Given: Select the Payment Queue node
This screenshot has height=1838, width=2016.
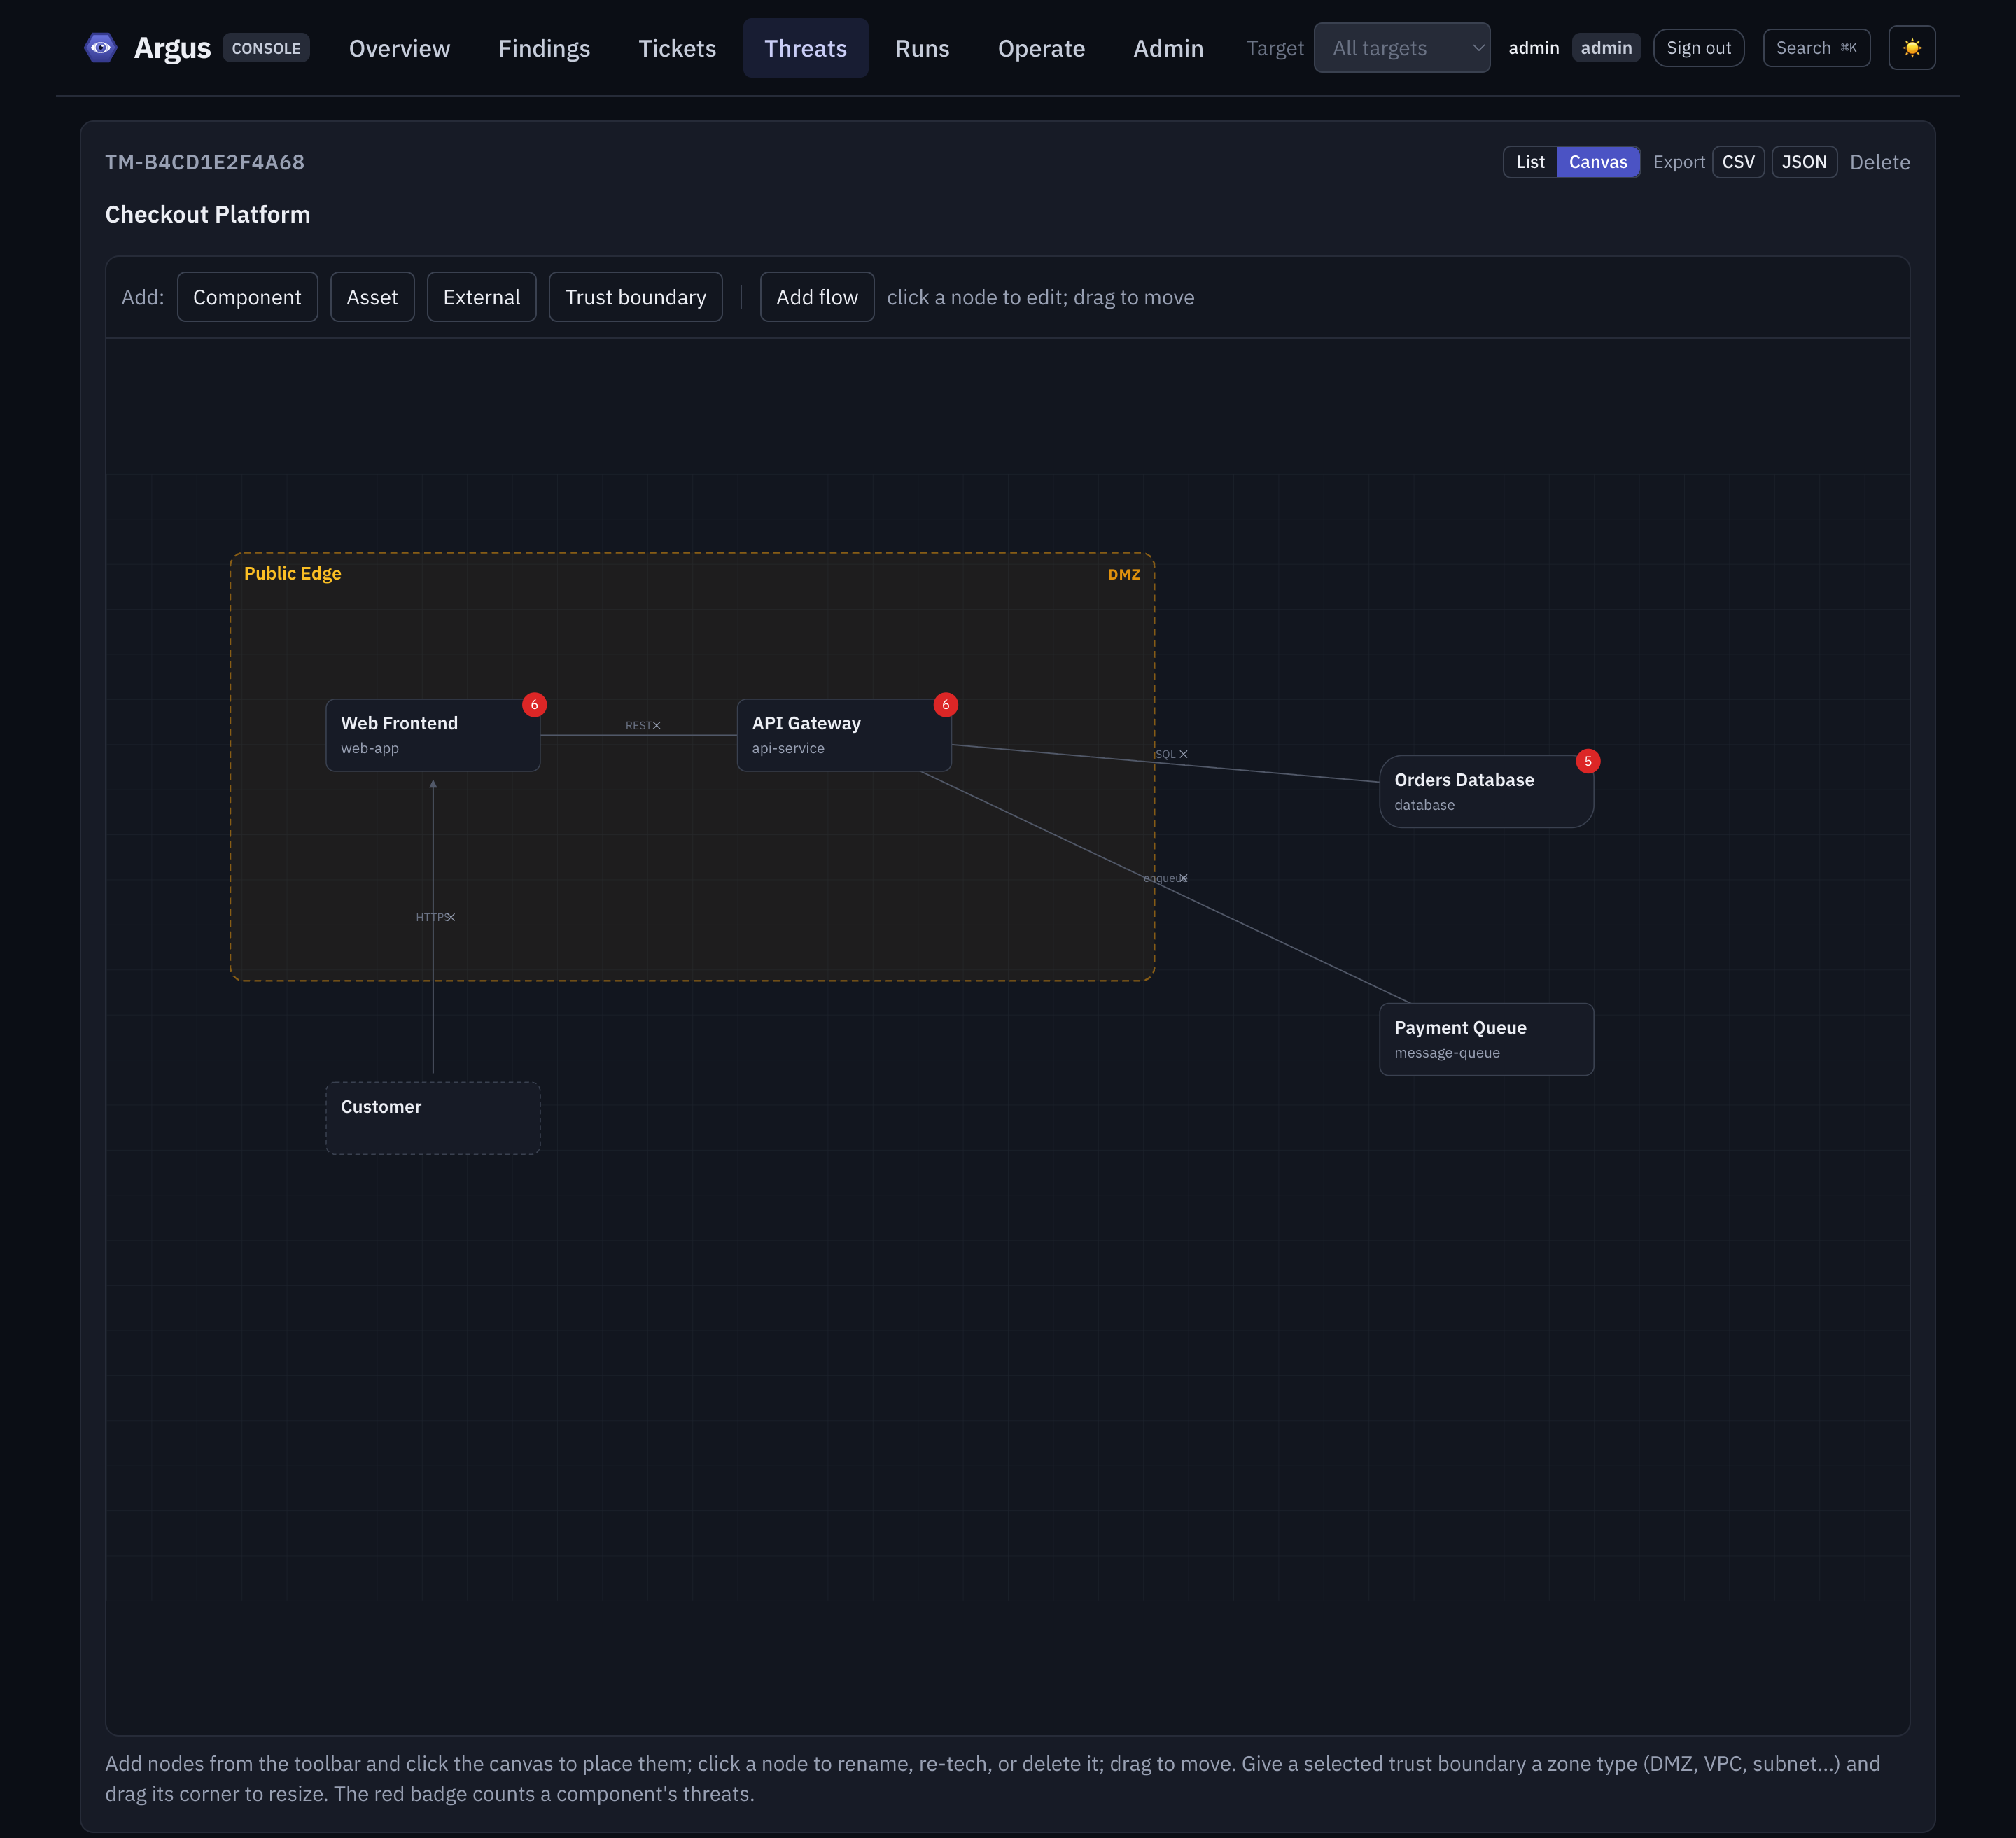Looking at the screenshot, I should pos(1486,1040).
